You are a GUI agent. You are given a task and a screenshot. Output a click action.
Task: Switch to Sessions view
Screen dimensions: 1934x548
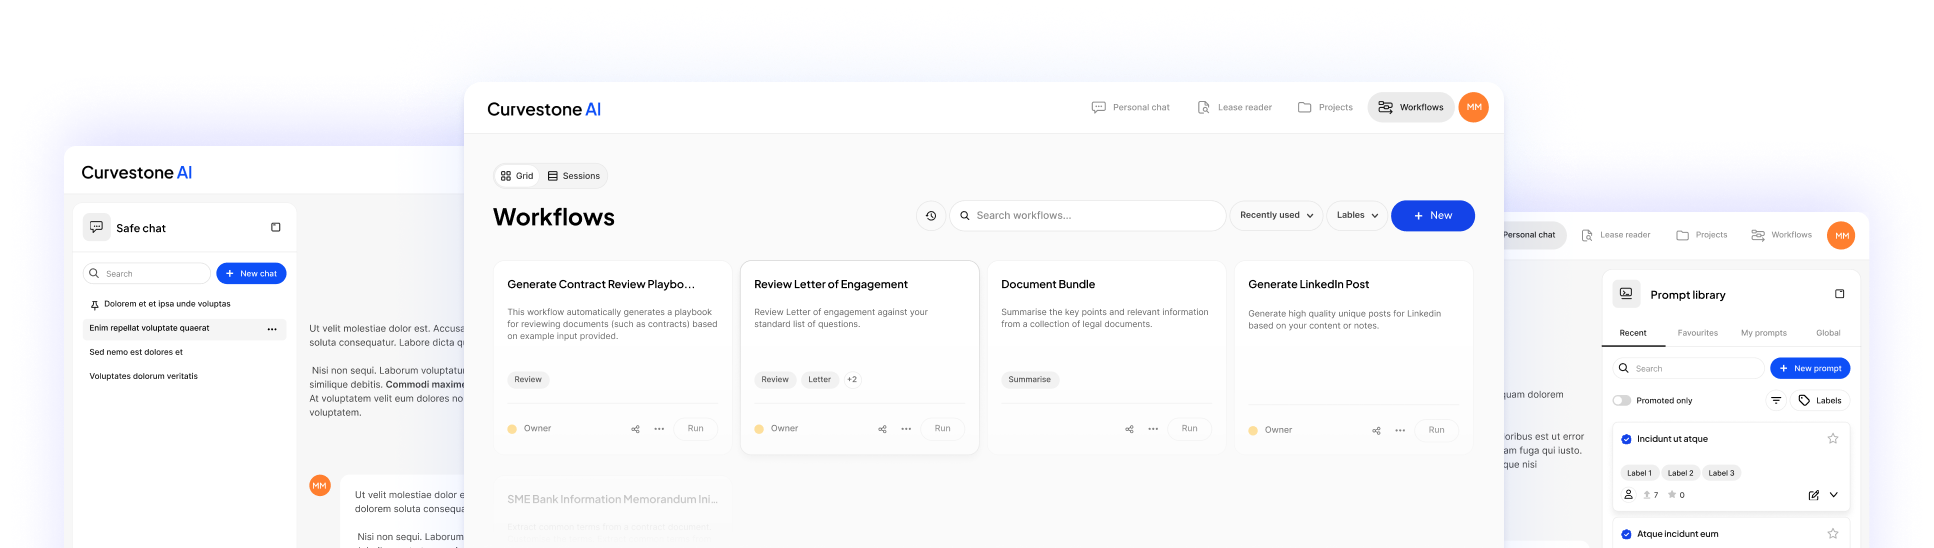click(574, 176)
